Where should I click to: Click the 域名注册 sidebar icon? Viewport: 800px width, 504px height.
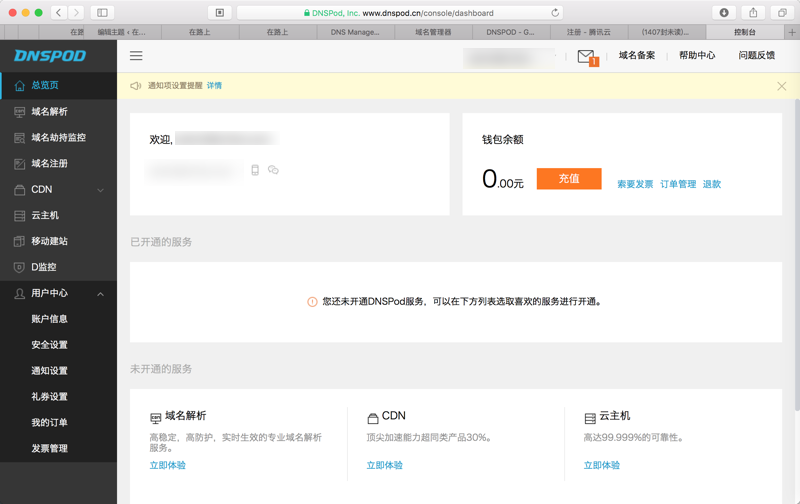[19, 164]
